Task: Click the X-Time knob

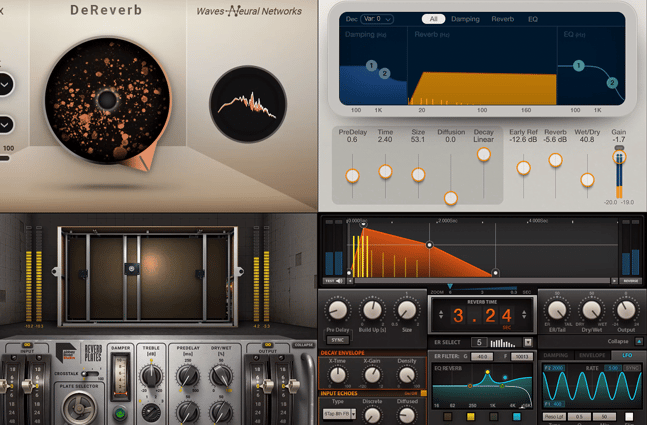Action: (x=338, y=375)
